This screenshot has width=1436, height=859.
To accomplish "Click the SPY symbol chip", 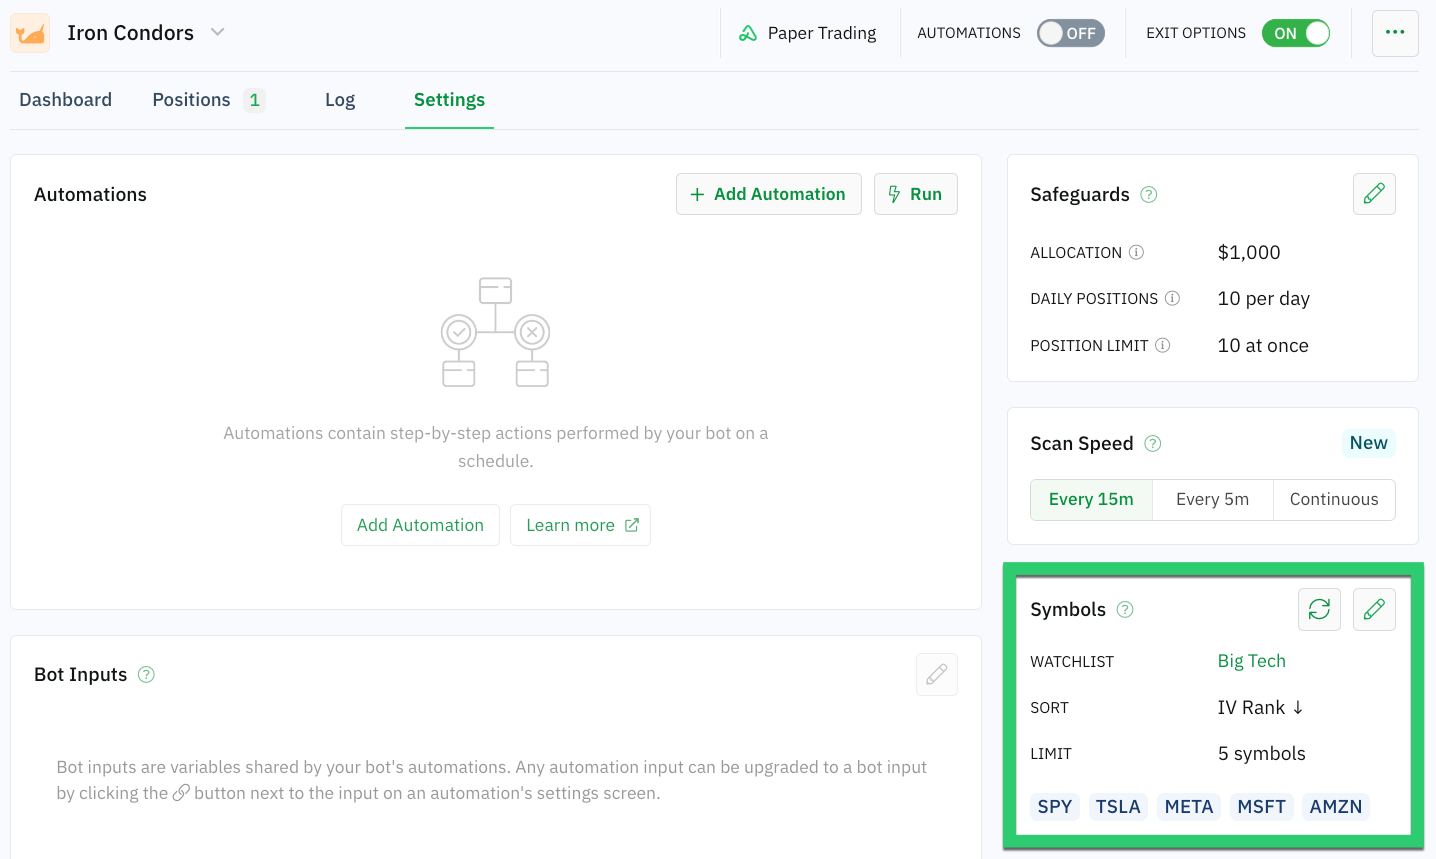I will (x=1054, y=806).
